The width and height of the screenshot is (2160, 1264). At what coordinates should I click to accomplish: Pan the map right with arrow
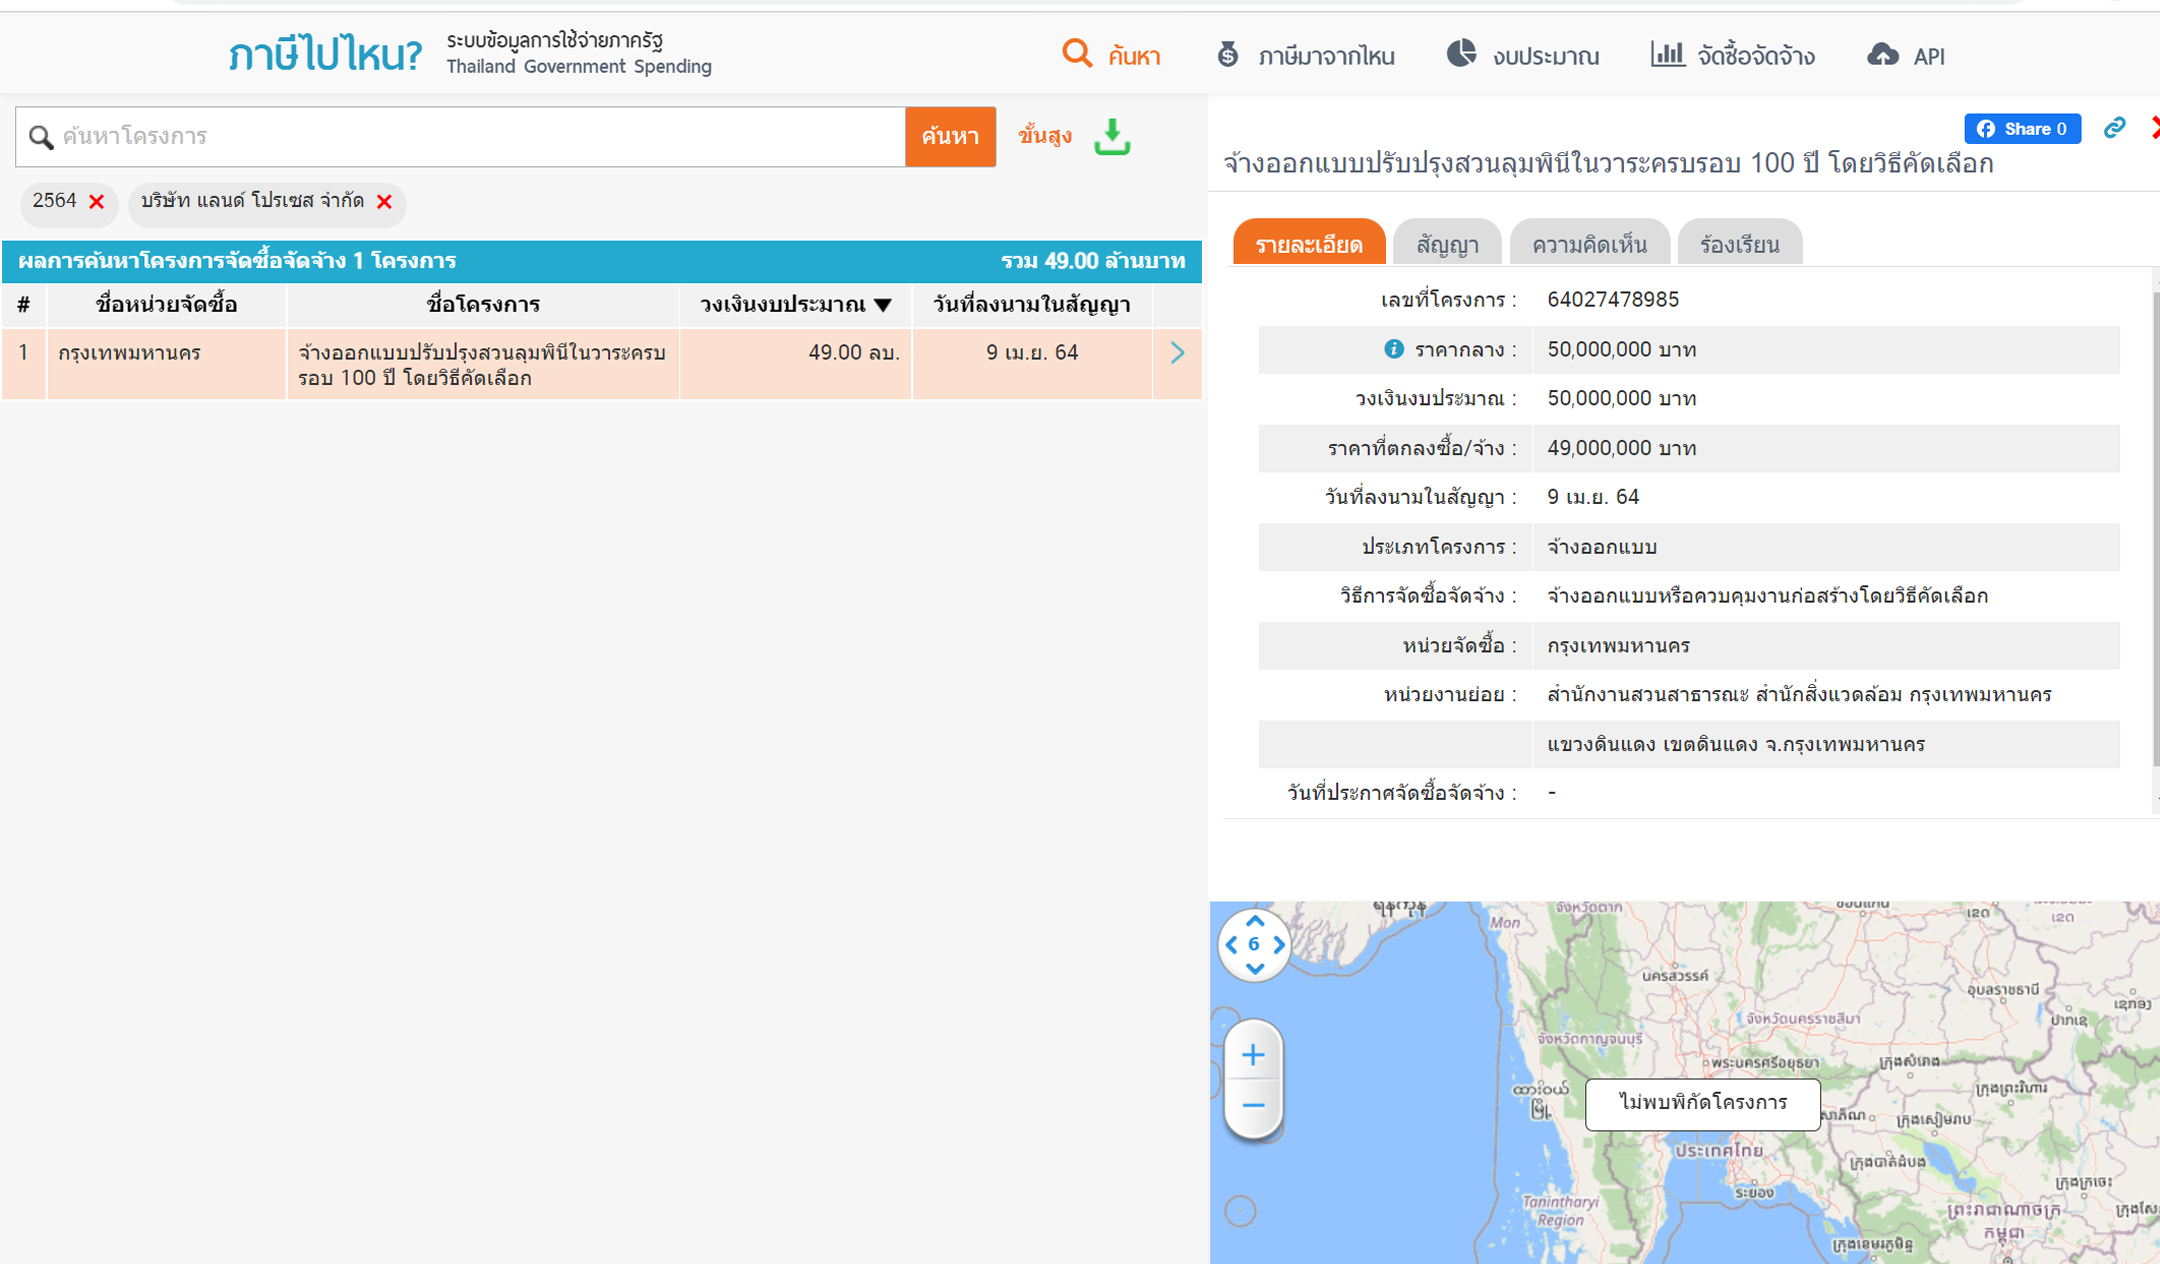click(1279, 944)
